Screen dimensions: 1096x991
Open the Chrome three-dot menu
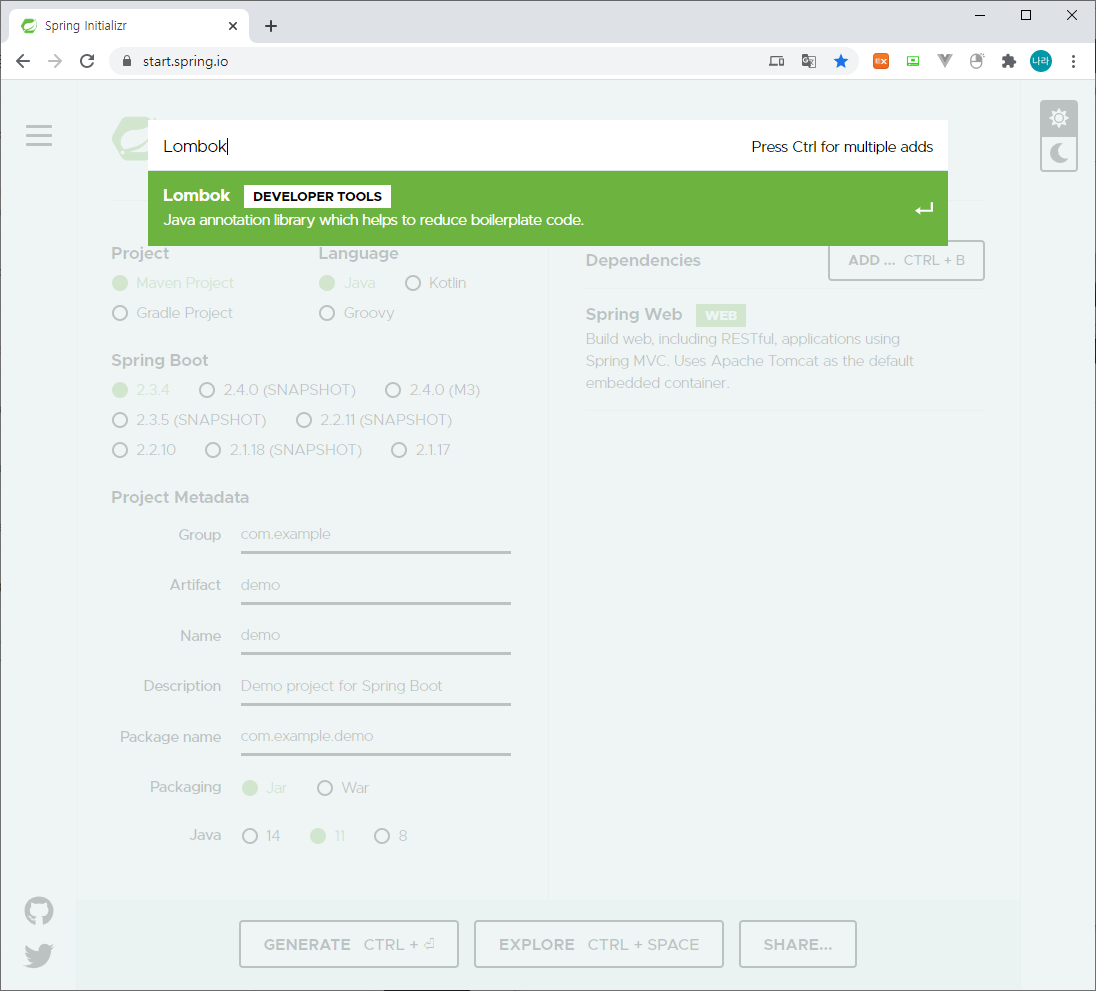1073,62
